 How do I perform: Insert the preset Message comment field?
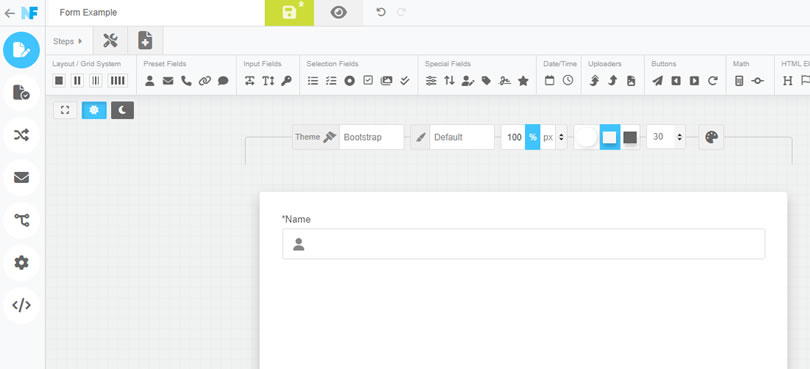point(223,81)
